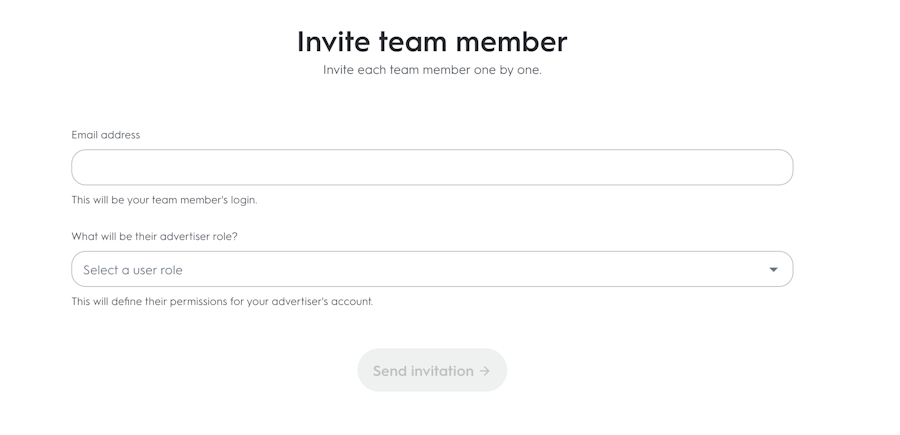
Task: Click the Email address label
Action: [106, 135]
